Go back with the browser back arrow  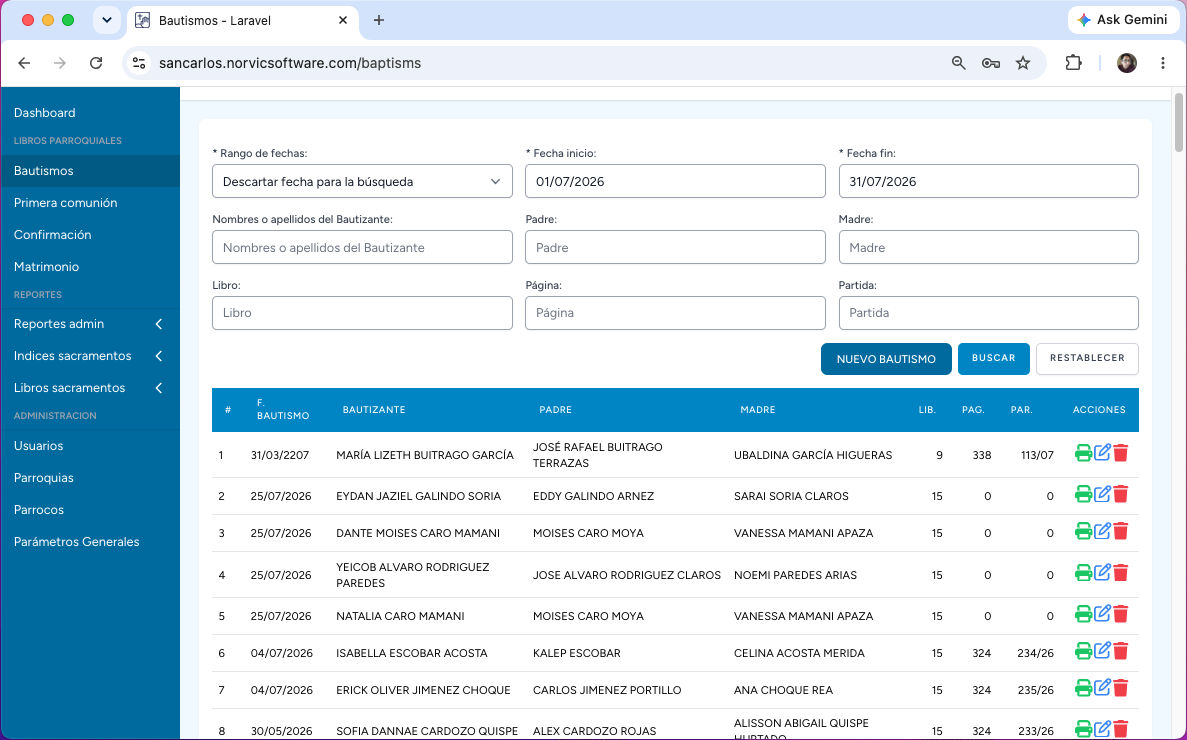click(24, 63)
